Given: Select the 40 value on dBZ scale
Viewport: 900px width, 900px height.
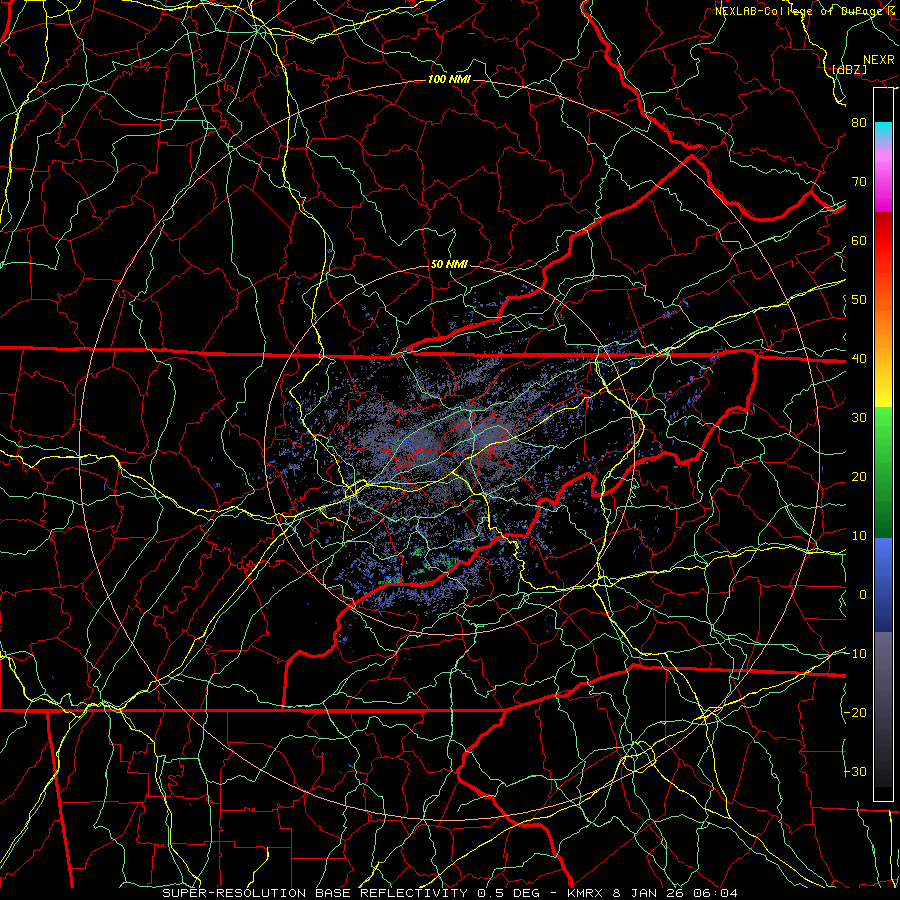Looking at the screenshot, I should pos(859,359).
